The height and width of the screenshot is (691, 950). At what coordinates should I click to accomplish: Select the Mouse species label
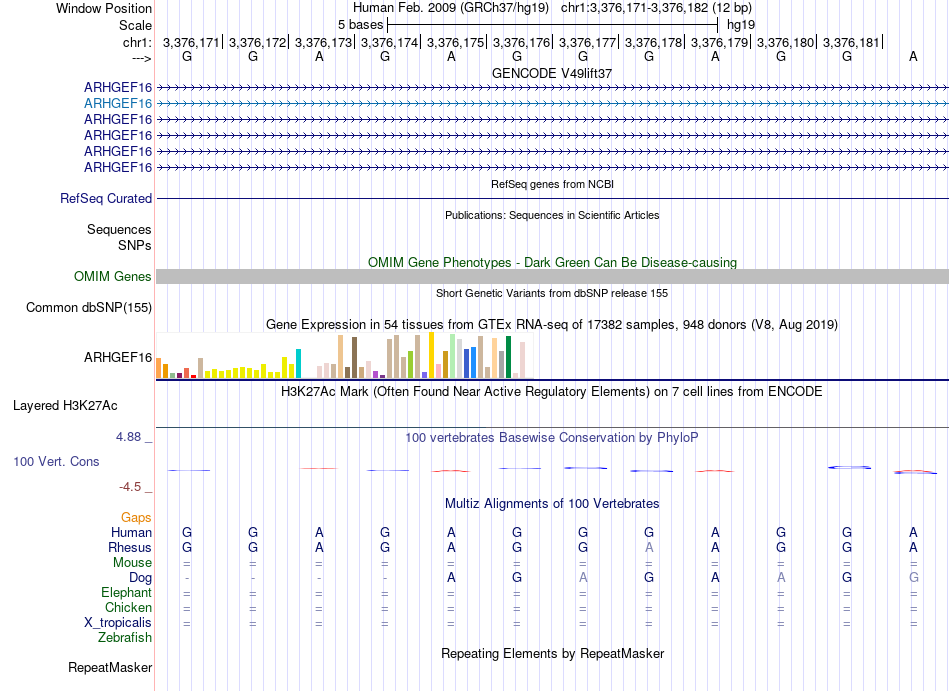point(133,563)
